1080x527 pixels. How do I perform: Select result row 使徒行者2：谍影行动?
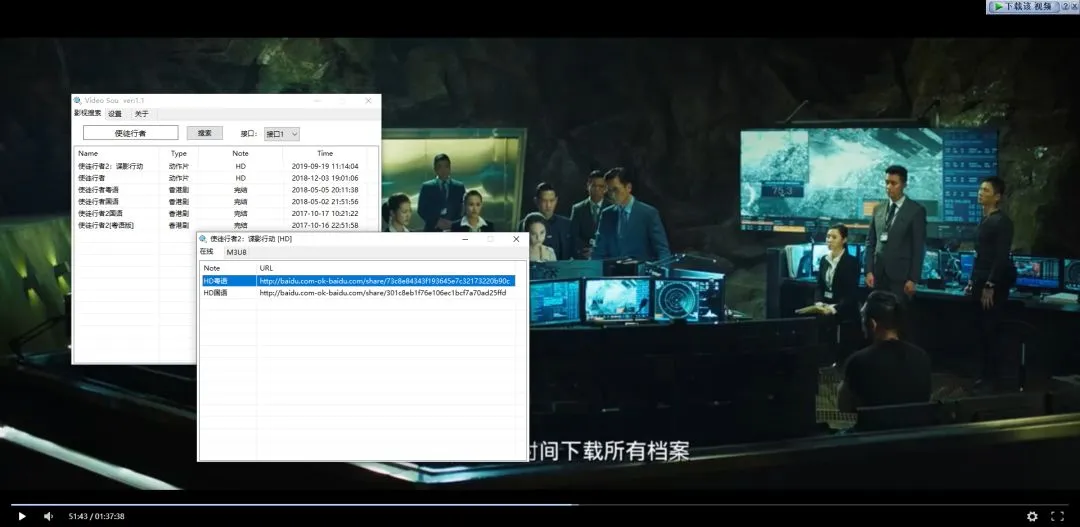point(220,166)
